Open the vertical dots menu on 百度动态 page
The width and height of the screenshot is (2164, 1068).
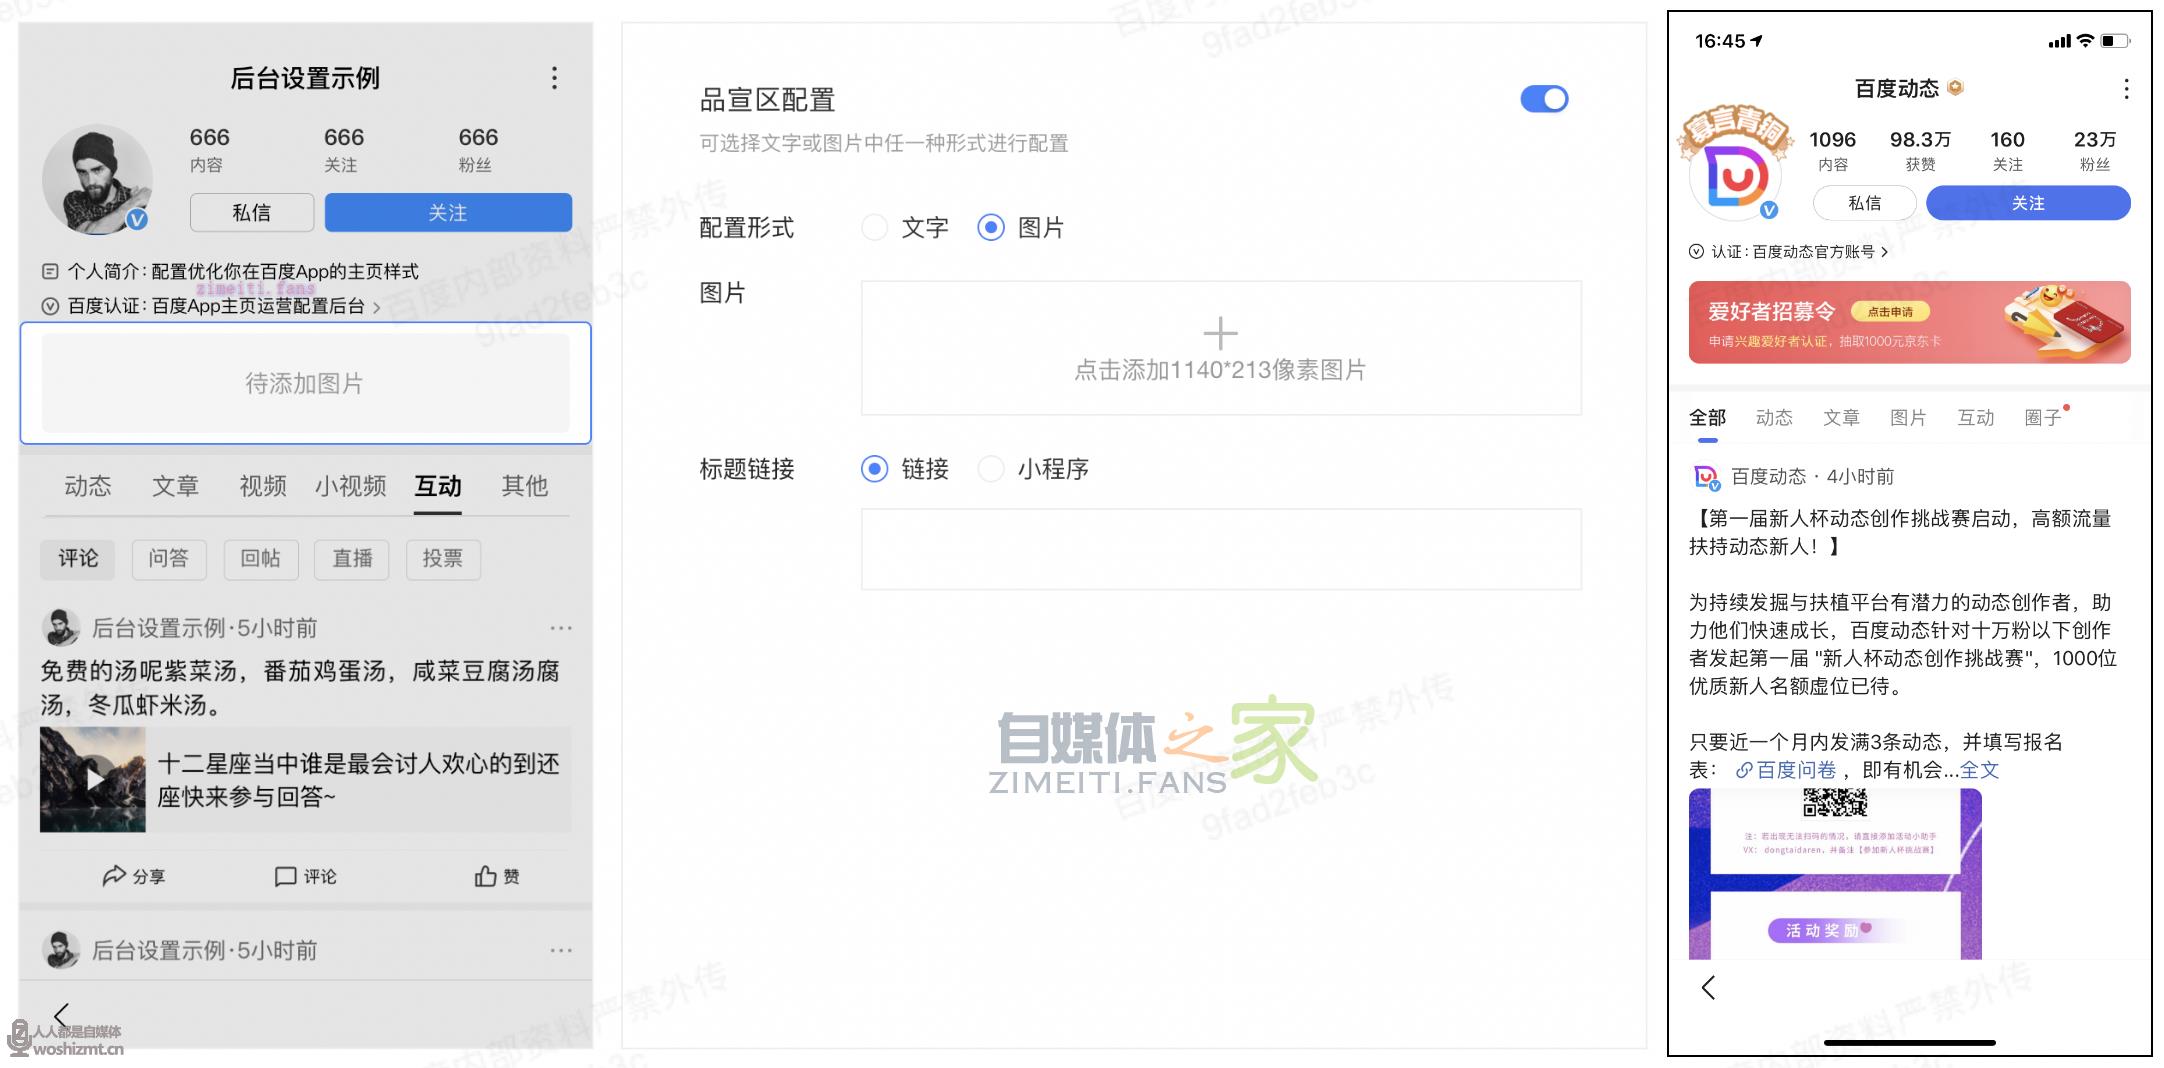click(2126, 89)
